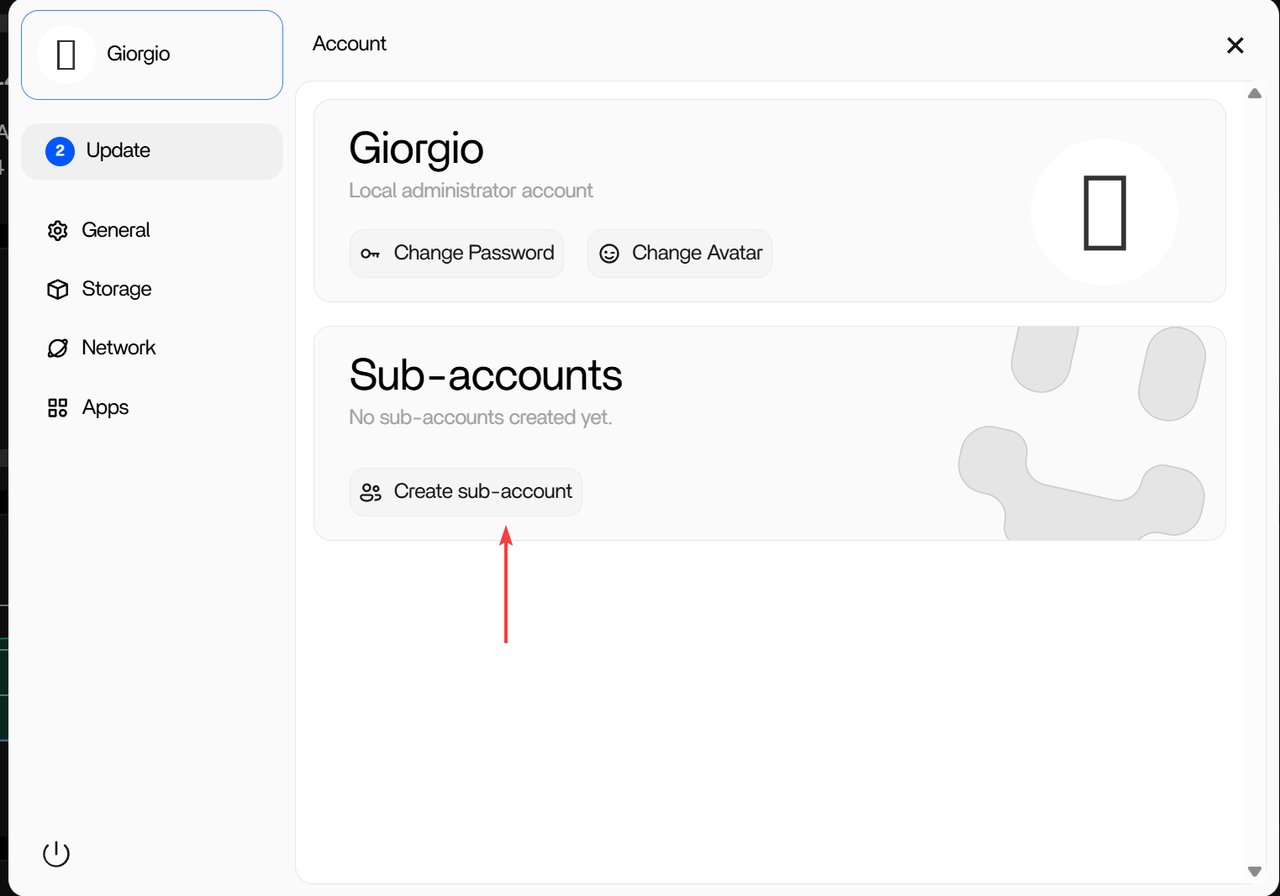Click the No sub-accounts created yet text

tap(480, 417)
